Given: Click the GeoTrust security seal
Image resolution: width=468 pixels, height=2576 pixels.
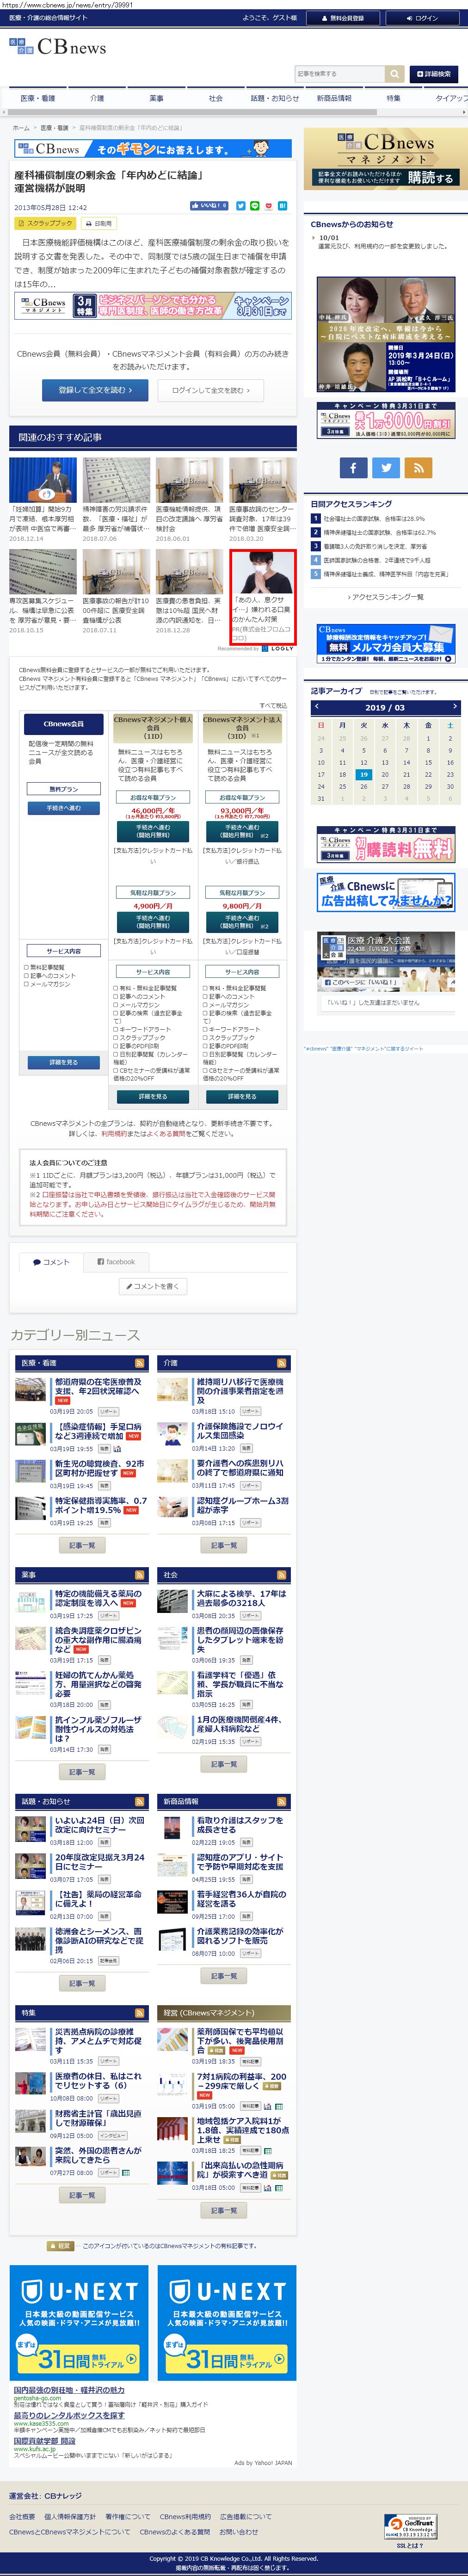Looking at the screenshot, I should coord(411,2519).
